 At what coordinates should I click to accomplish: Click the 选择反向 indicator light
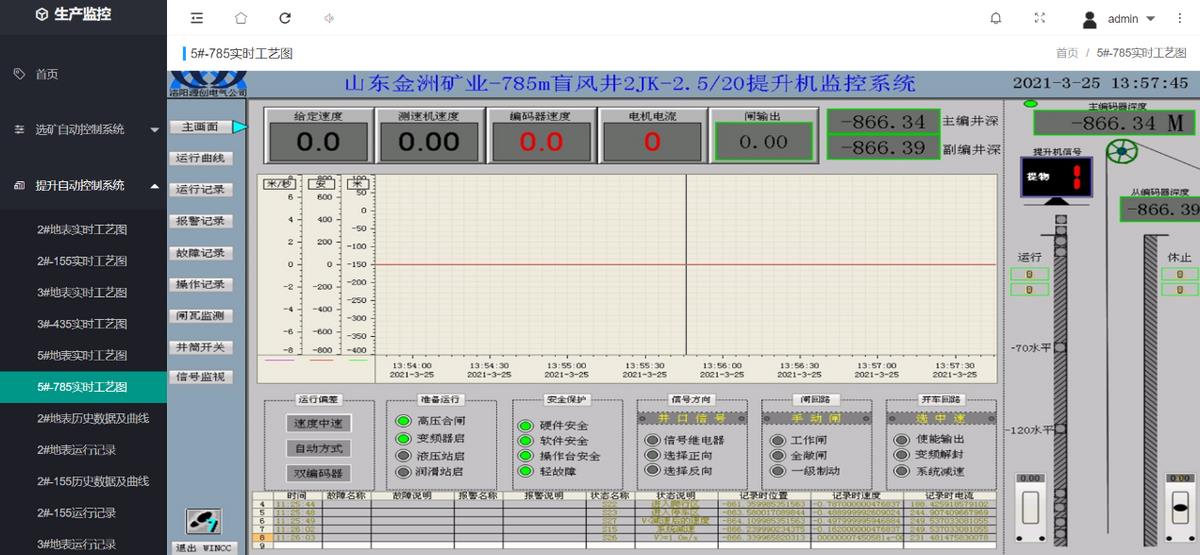(x=651, y=470)
